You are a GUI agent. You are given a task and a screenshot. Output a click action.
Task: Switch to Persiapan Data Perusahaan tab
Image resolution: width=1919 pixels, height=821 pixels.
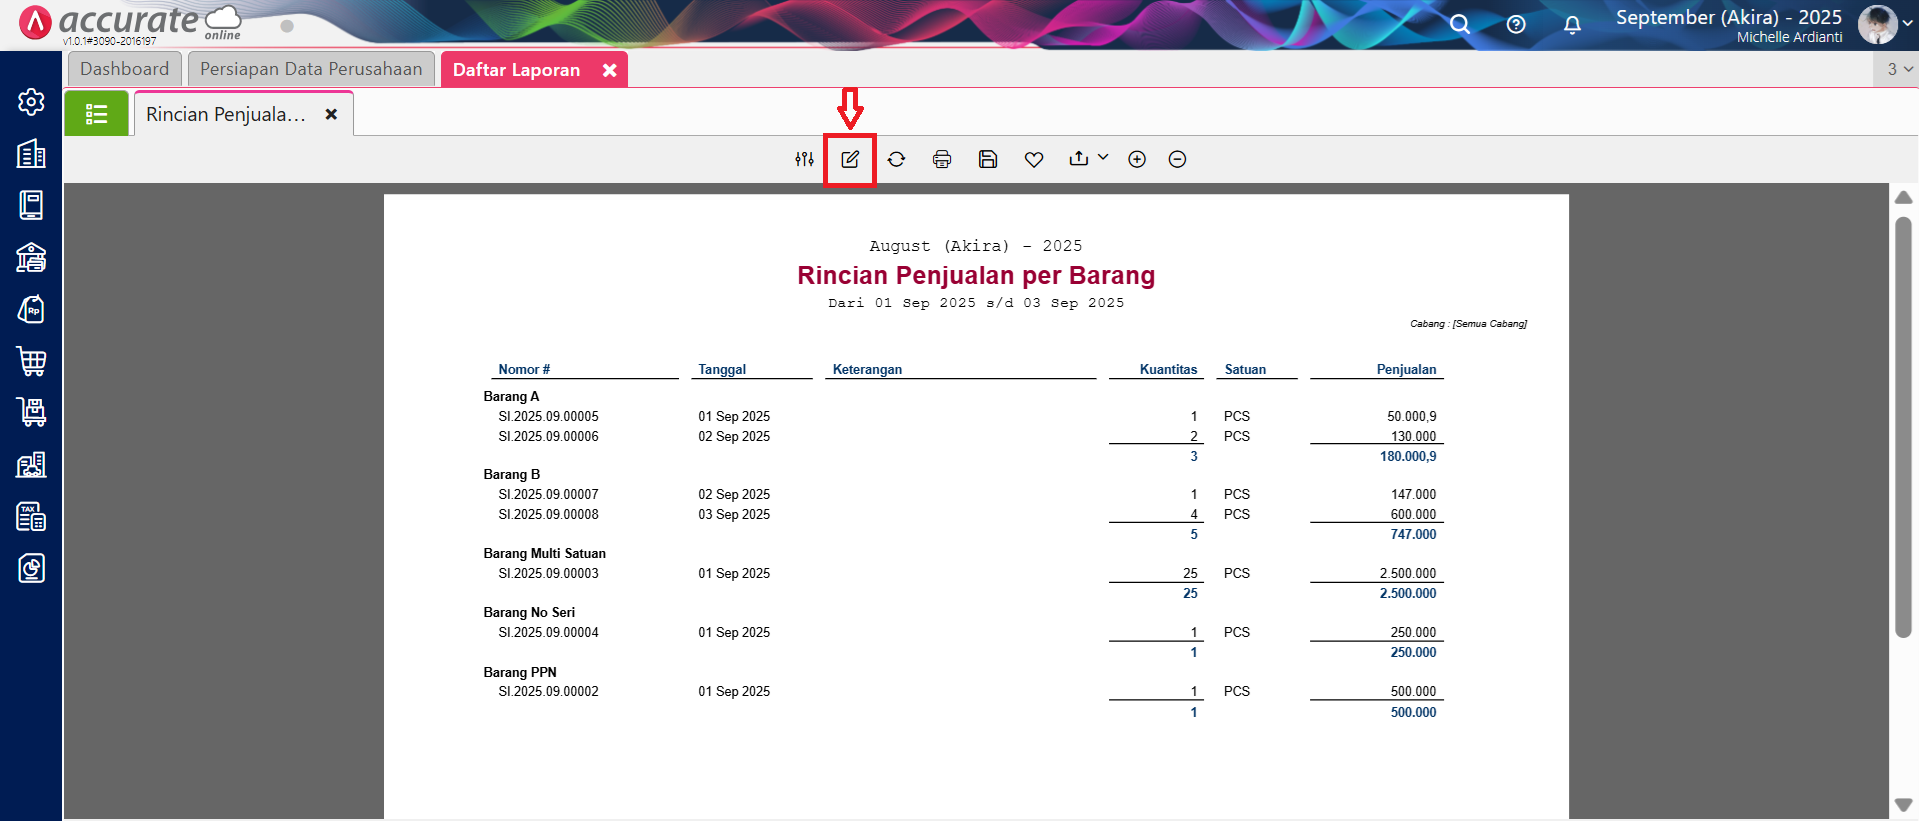pos(311,69)
